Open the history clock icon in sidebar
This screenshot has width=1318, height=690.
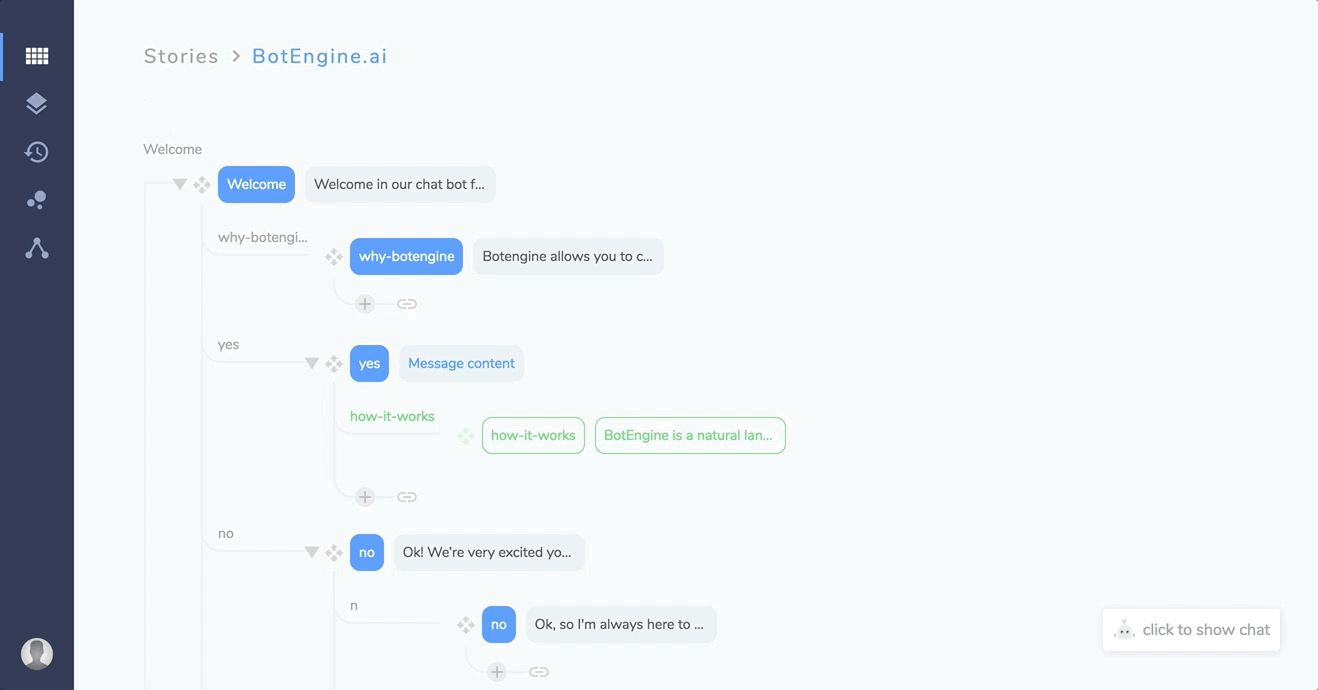pyautogui.click(x=37, y=152)
